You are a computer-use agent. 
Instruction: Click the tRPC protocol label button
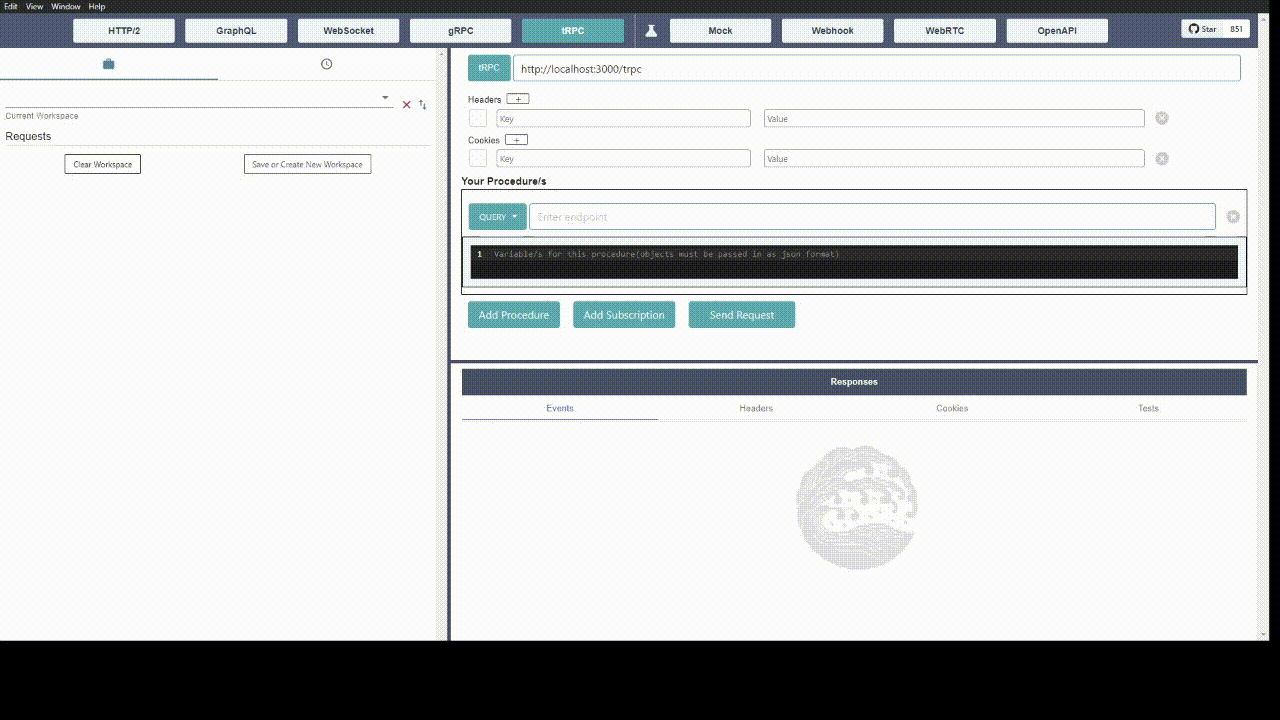point(489,68)
